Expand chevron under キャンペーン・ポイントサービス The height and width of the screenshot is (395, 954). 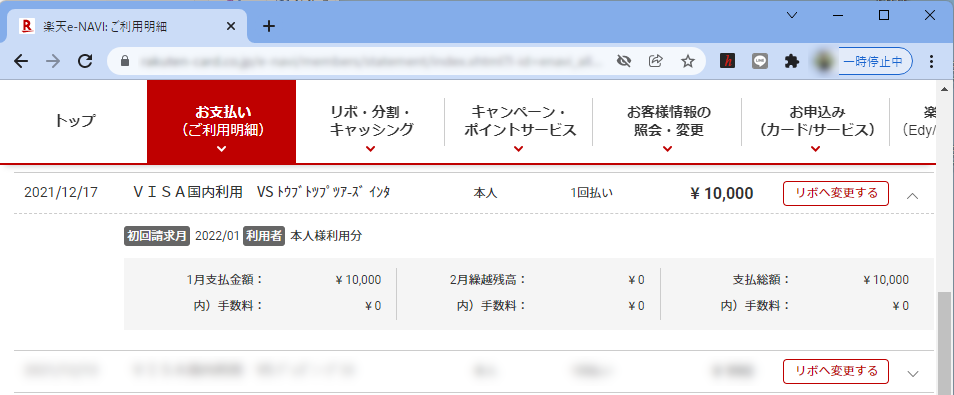tap(519, 149)
